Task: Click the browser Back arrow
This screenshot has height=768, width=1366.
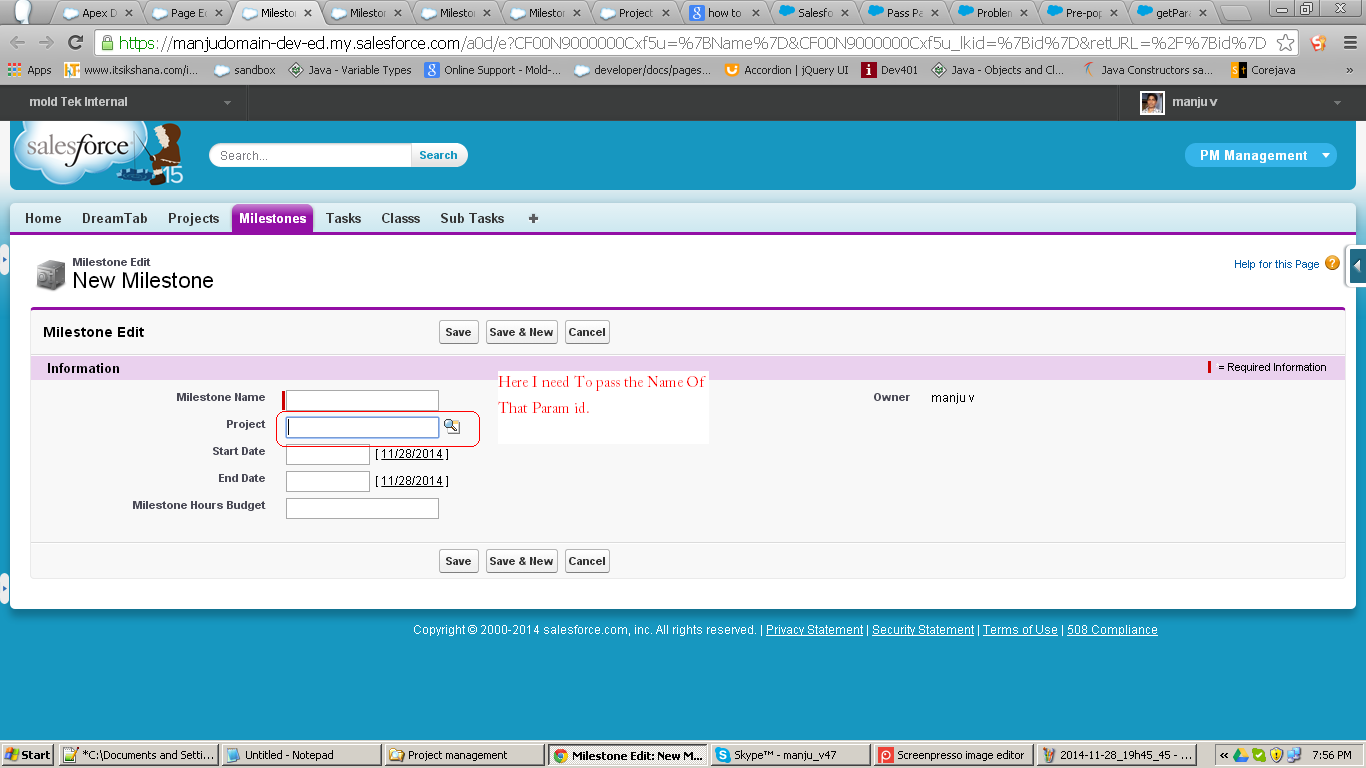Action: click(x=18, y=43)
